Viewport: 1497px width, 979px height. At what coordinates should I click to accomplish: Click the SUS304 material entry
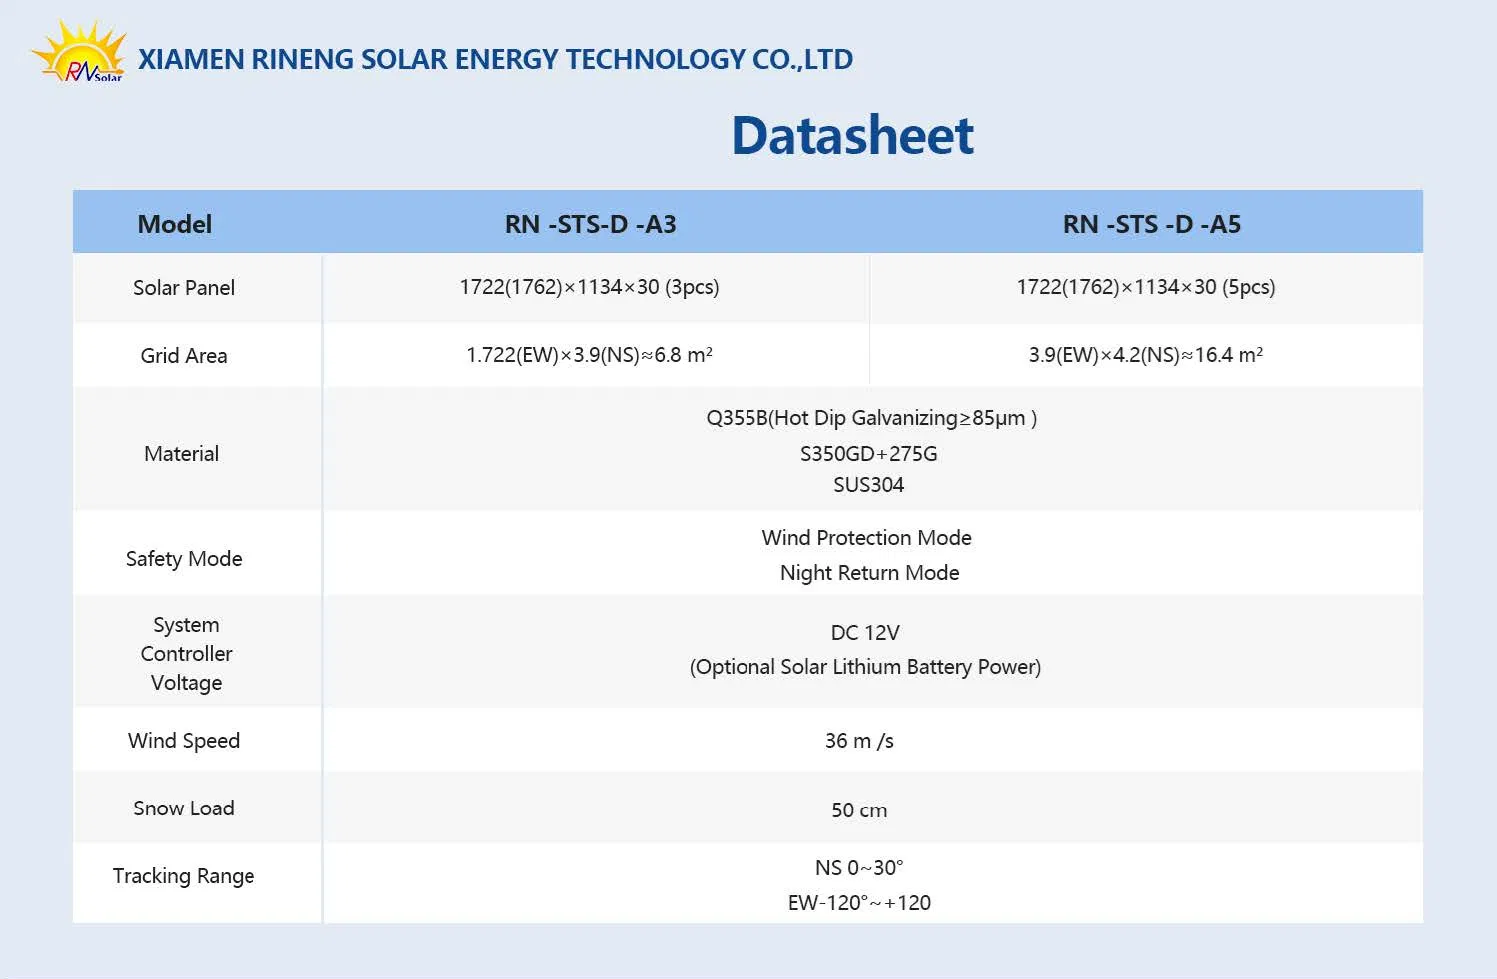(868, 485)
